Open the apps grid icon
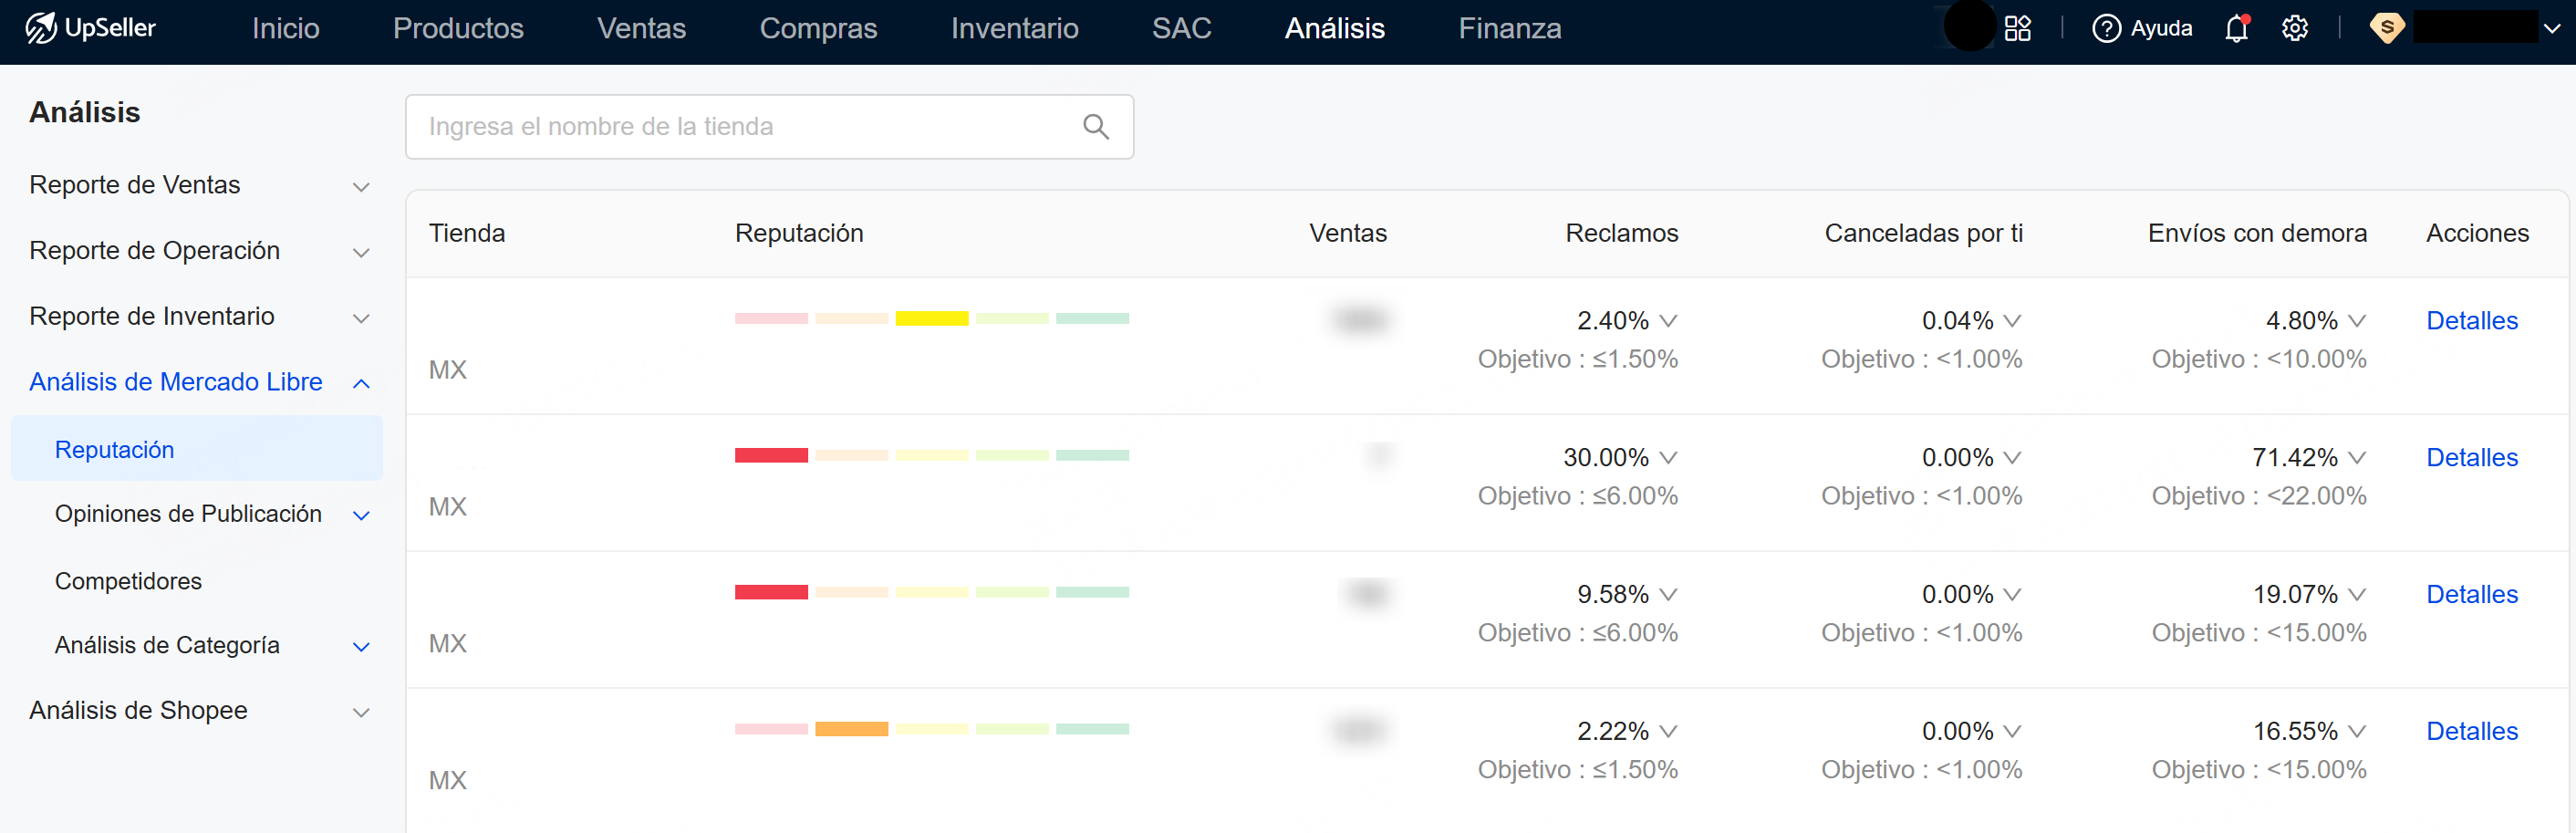This screenshot has height=833, width=2576. point(2017,28)
